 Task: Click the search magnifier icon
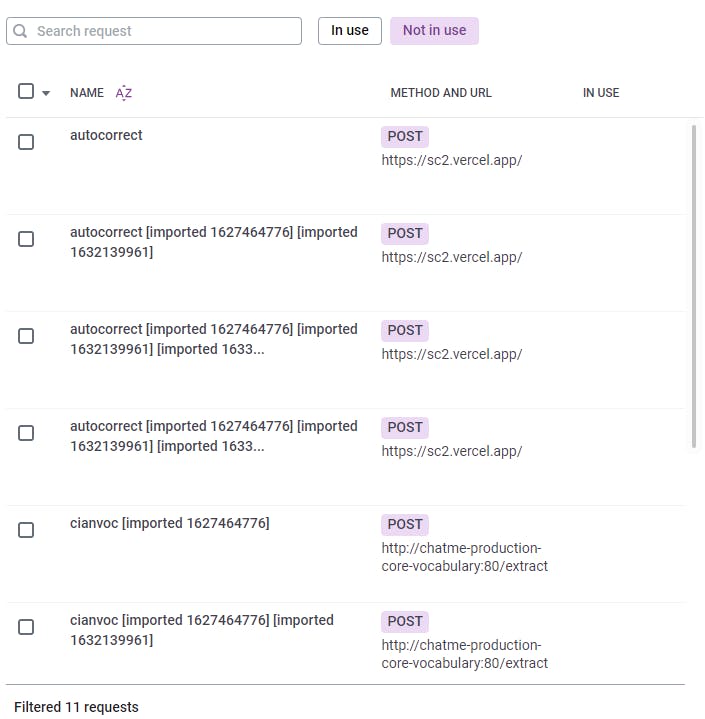(21, 31)
